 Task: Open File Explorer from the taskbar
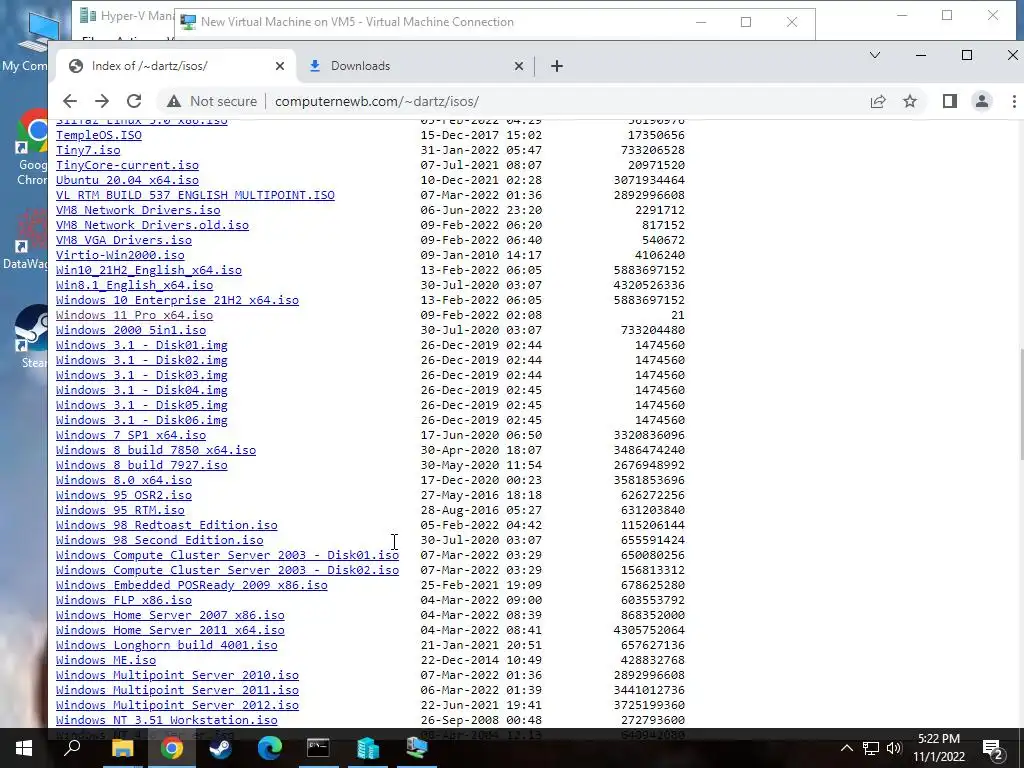[122, 748]
